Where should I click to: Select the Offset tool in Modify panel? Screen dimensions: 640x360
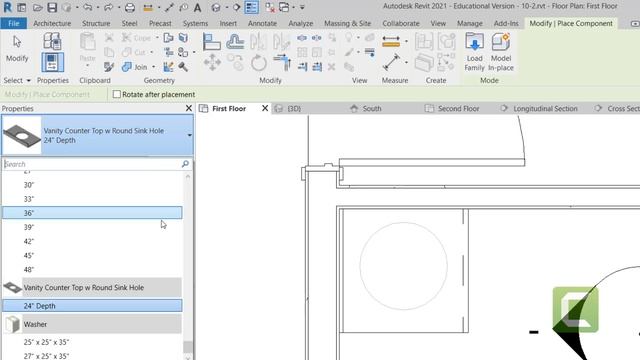point(235,42)
